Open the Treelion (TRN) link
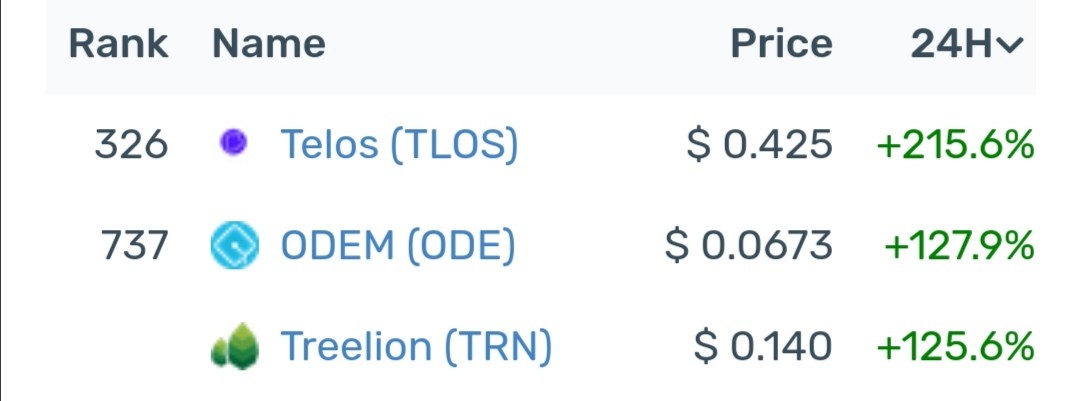This screenshot has height=401, width=1080. click(416, 347)
